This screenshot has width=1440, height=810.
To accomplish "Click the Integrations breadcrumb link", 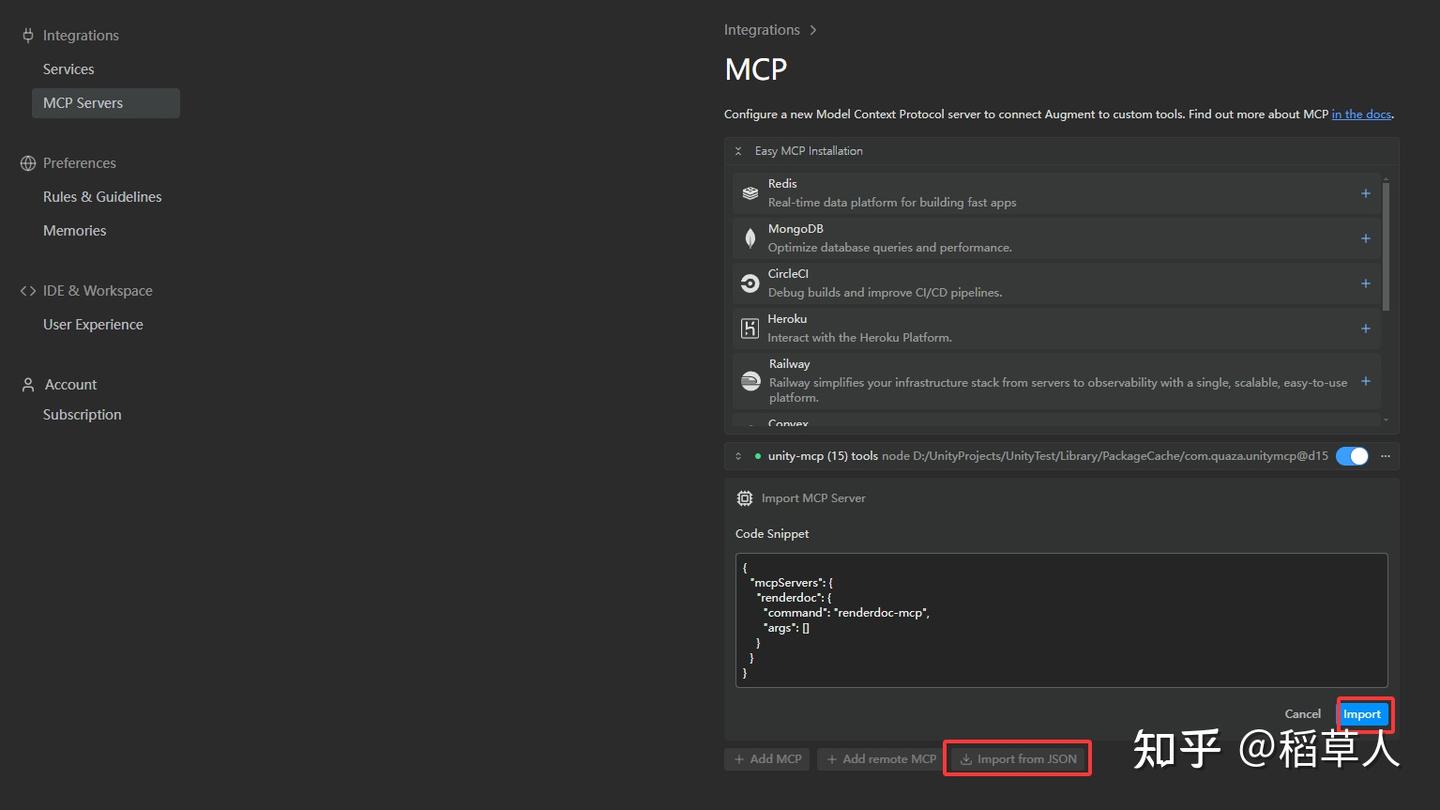I will [x=762, y=30].
